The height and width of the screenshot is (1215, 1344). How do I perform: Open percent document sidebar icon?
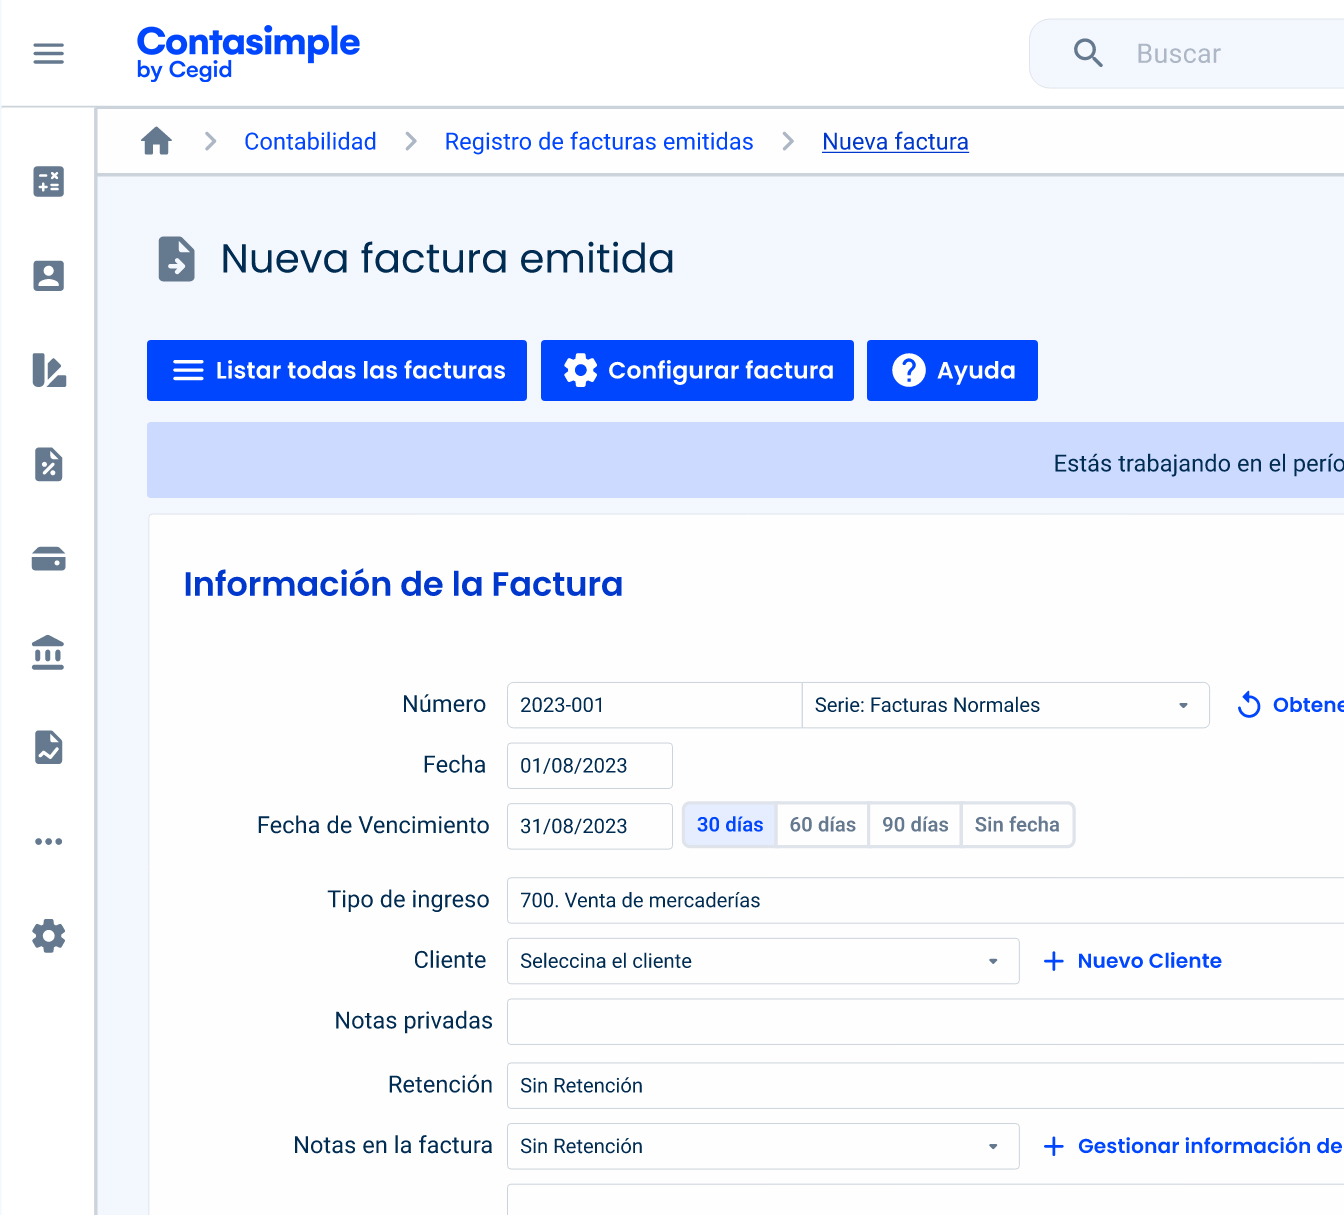(x=48, y=464)
